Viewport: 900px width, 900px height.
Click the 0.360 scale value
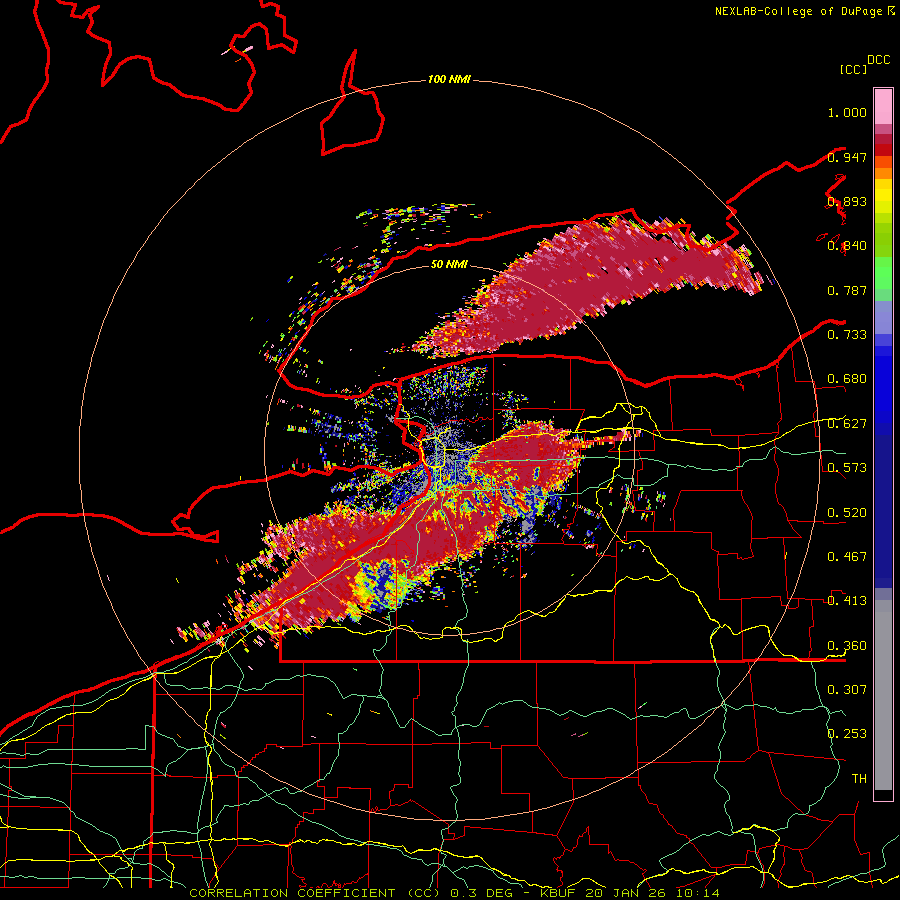point(847,646)
